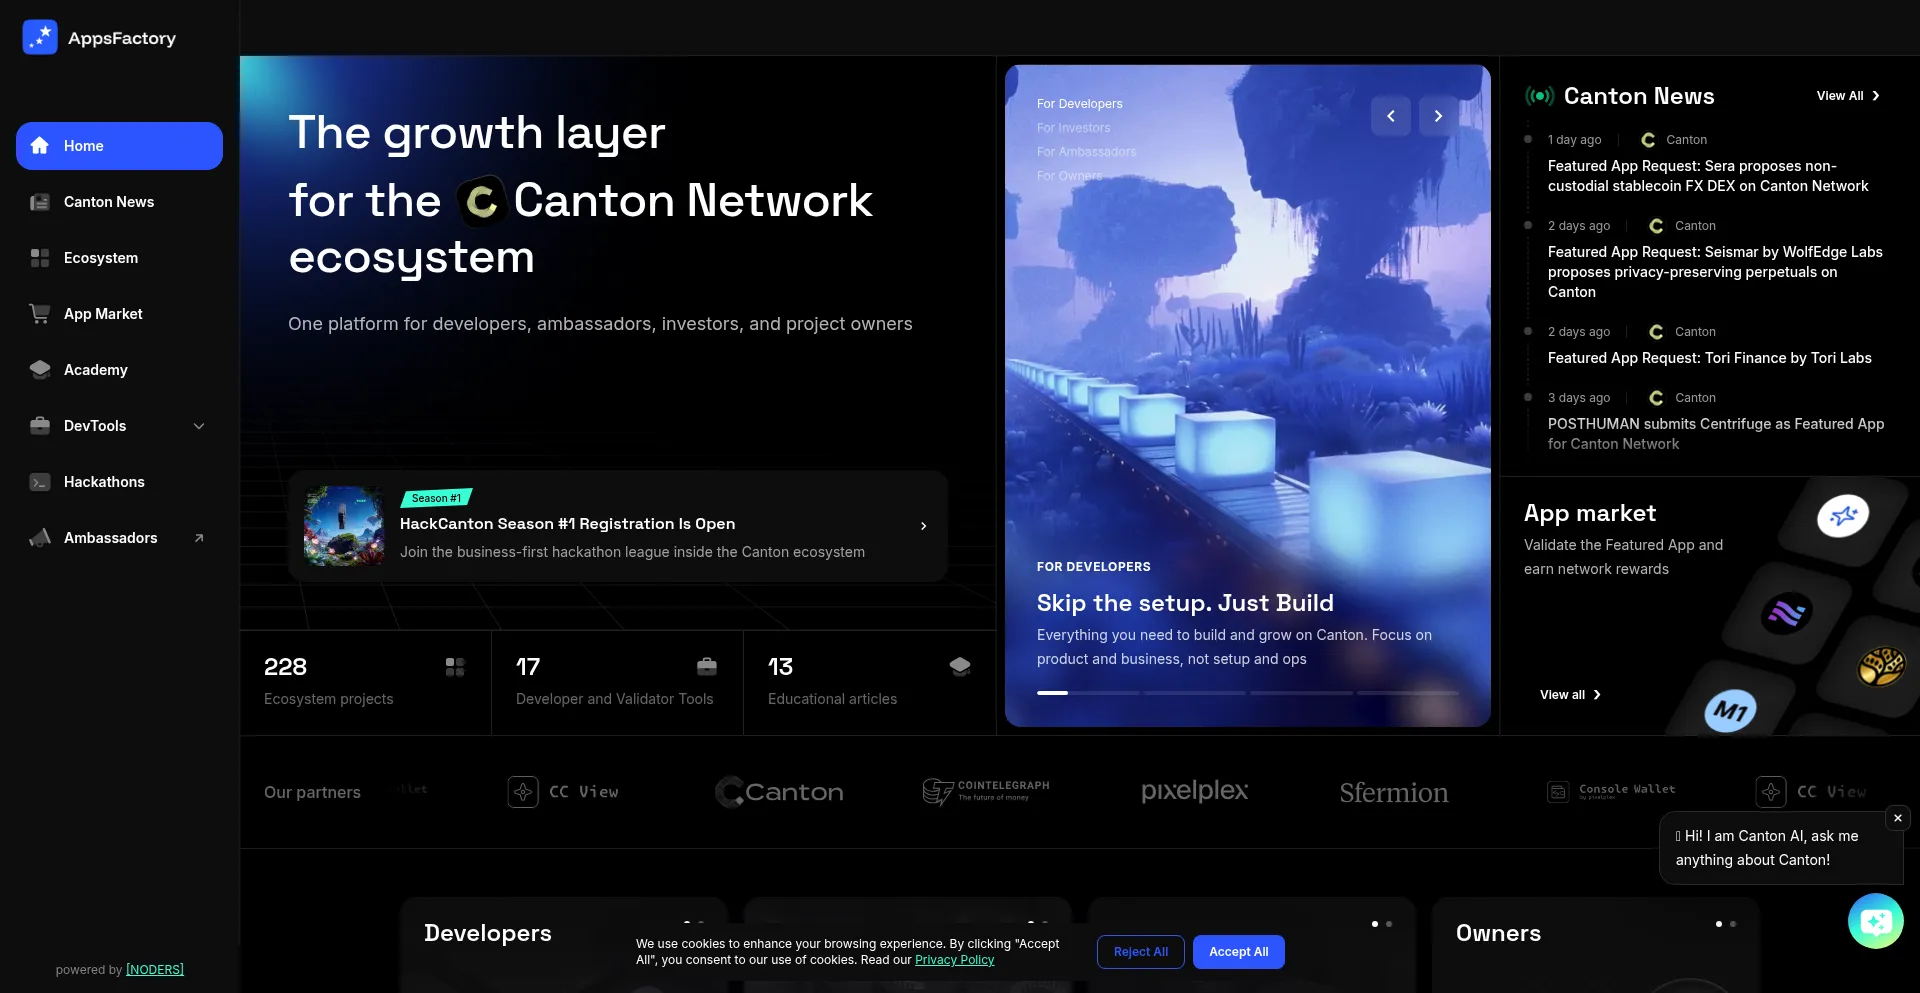Open App Market in the sidebar
The height and width of the screenshot is (993, 1920).
(x=119, y=314)
